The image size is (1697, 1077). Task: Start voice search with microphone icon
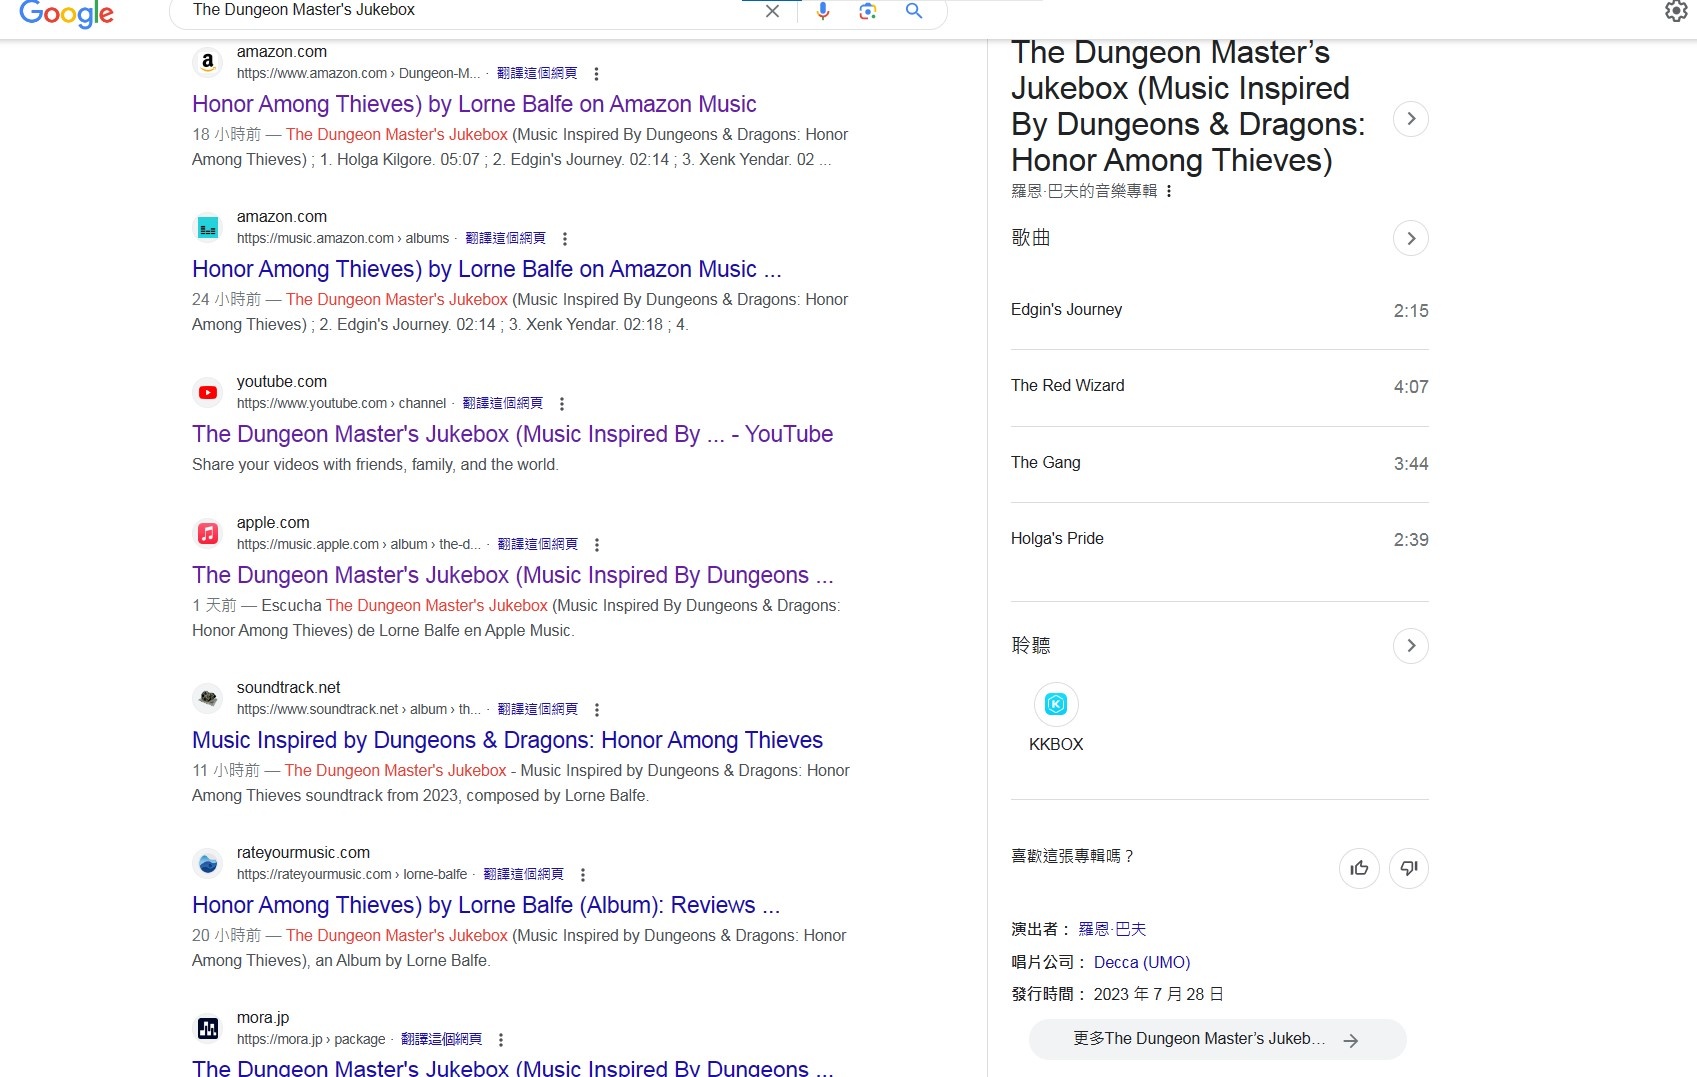point(823,11)
